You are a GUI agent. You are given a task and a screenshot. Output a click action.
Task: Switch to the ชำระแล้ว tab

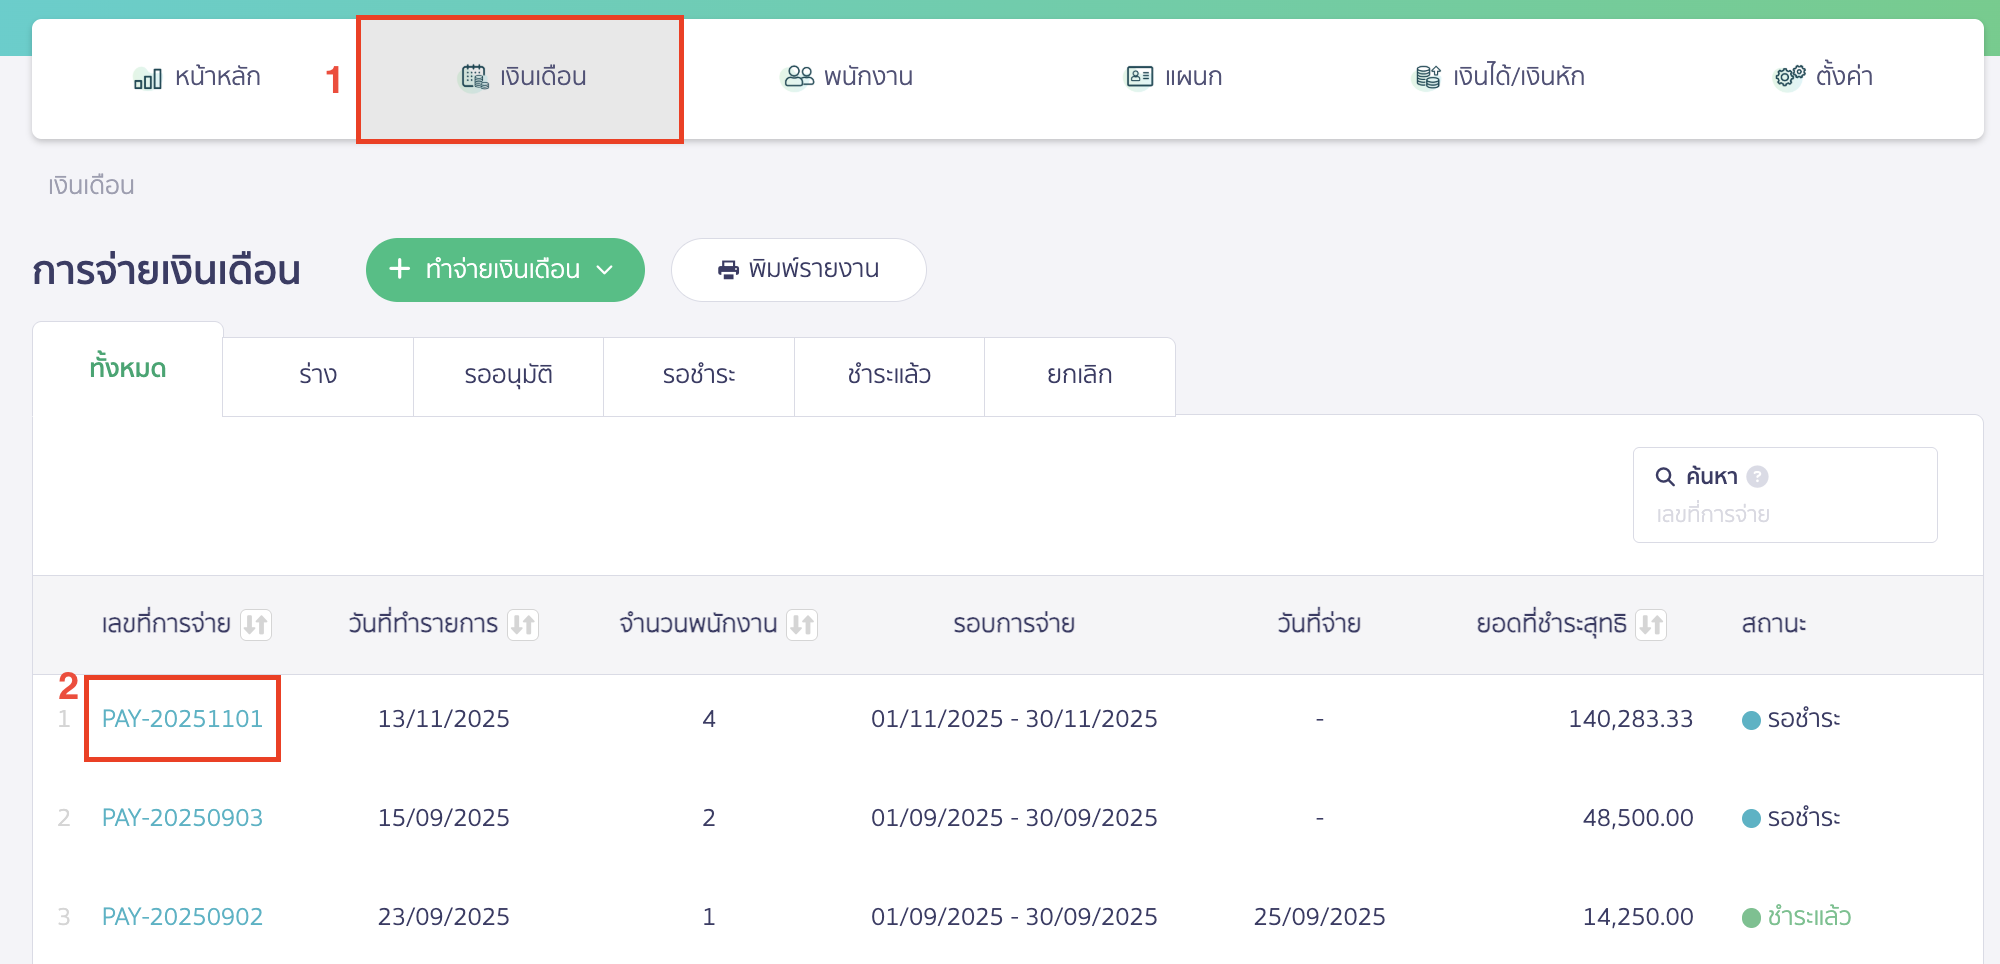pyautogui.click(x=888, y=375)
